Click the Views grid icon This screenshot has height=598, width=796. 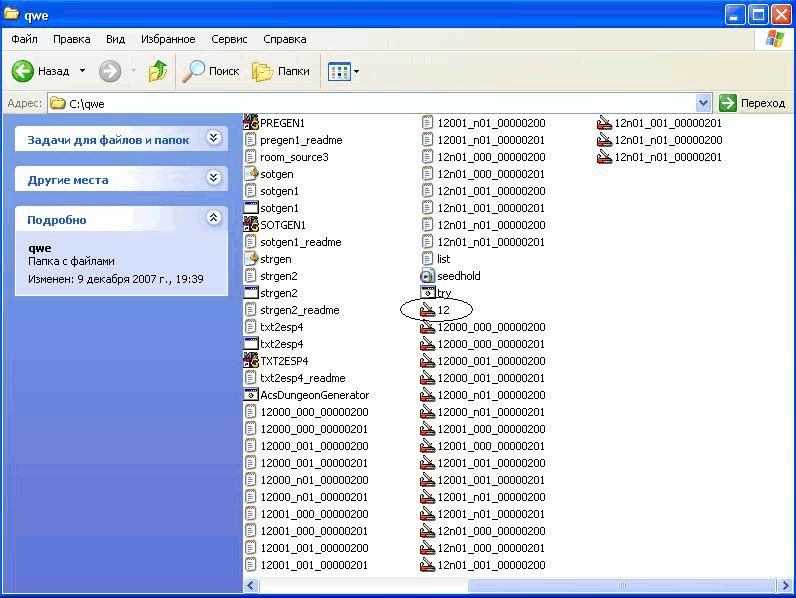click(339, 72)
